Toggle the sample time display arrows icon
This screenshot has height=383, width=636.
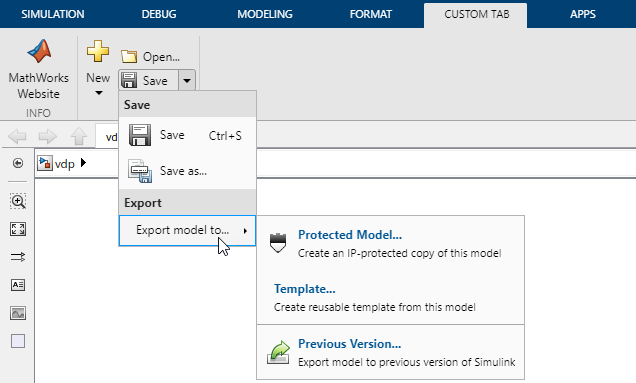18,257
